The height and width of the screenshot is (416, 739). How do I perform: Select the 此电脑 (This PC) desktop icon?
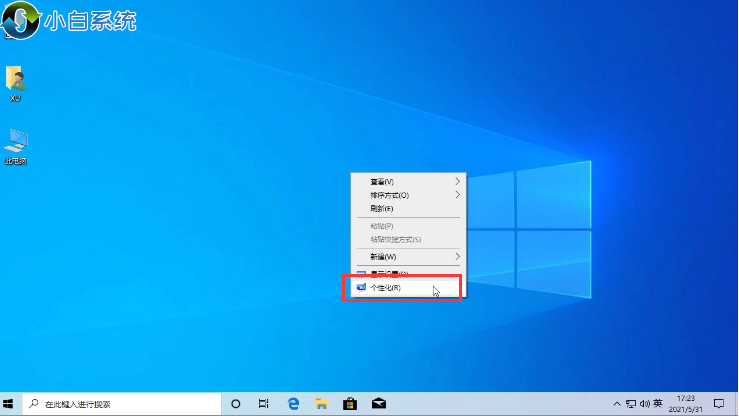[x=16, y=143]
